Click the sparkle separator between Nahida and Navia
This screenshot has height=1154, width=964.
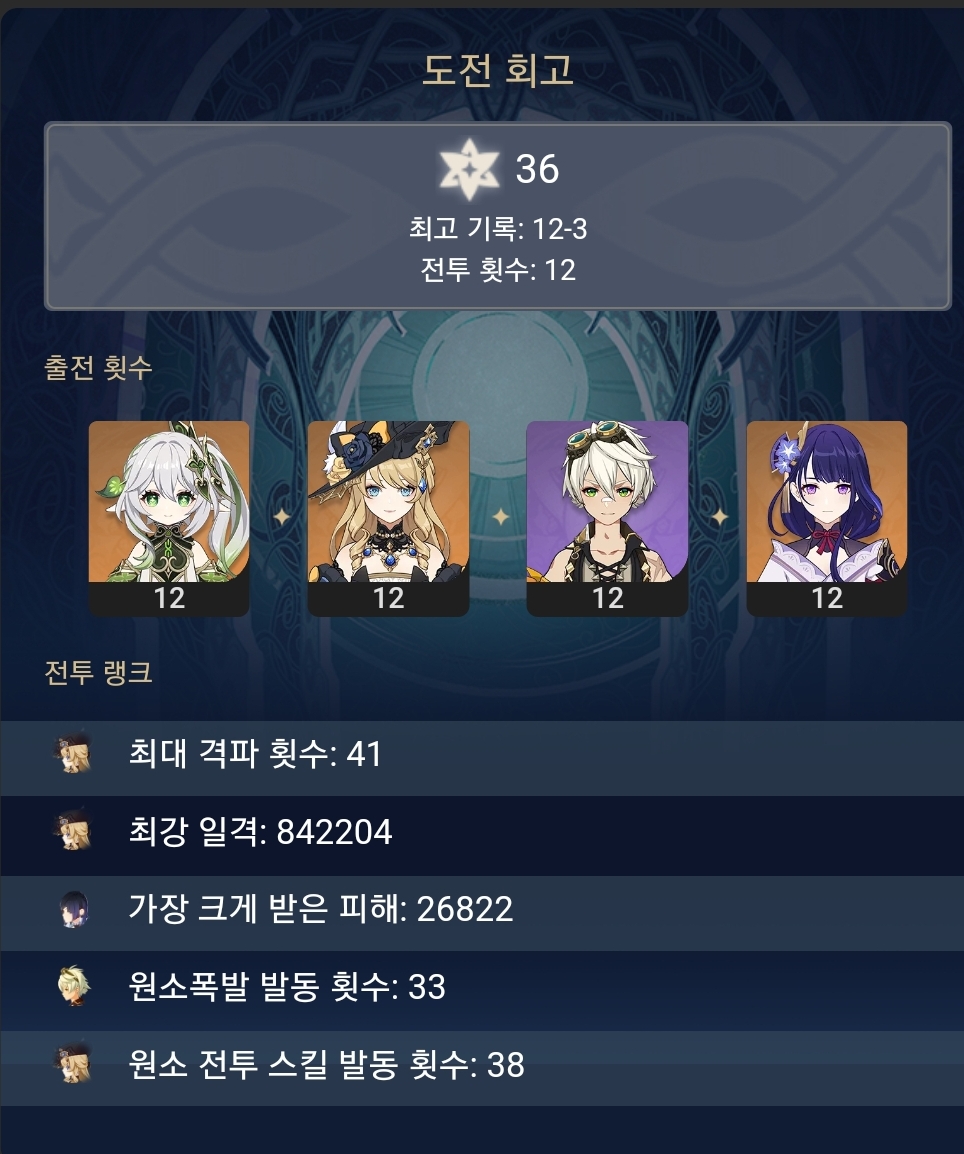281,517
